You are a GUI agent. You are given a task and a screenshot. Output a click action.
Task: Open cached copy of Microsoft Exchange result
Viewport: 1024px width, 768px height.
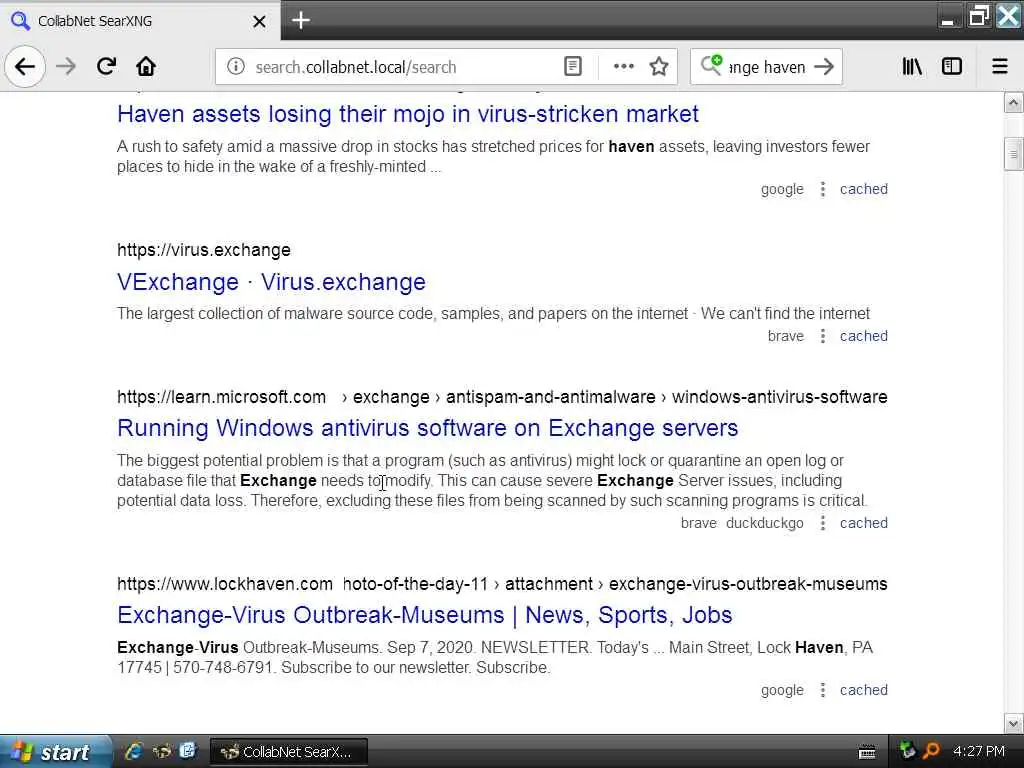[x=863, y=523]
